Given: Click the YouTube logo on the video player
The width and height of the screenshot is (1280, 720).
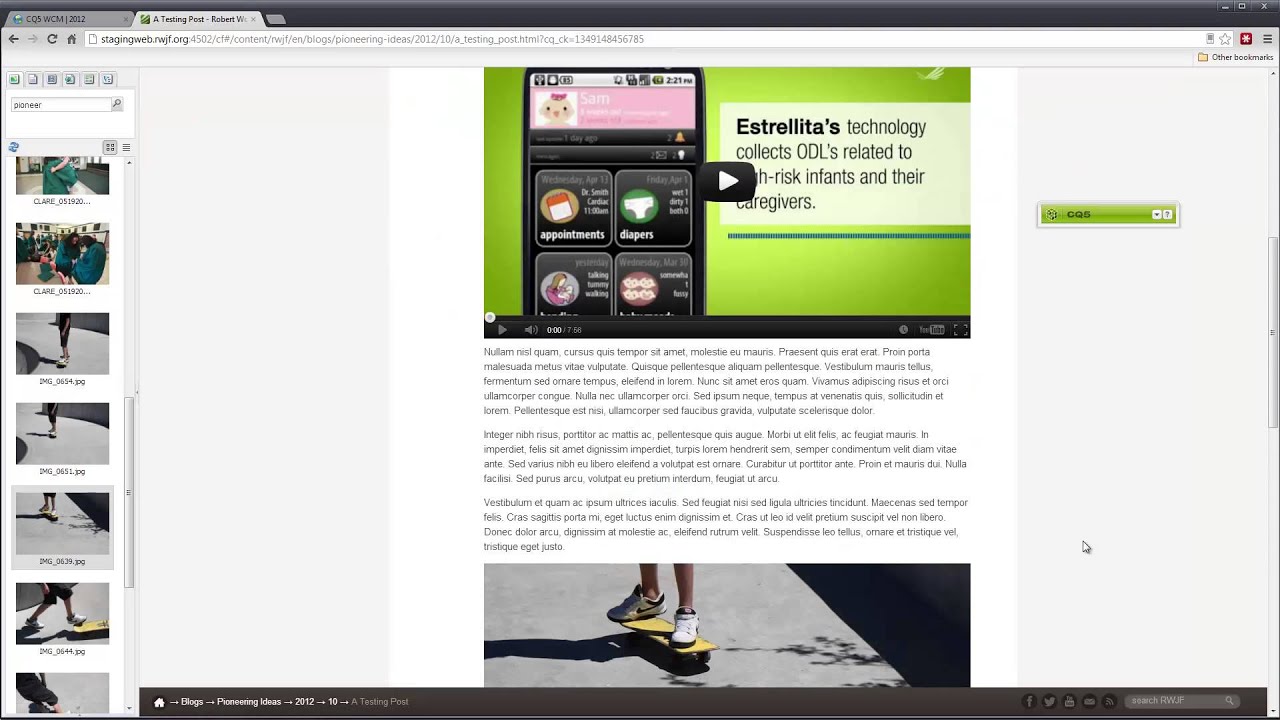Looking at the screenshot, I should (x=932, y=330).
